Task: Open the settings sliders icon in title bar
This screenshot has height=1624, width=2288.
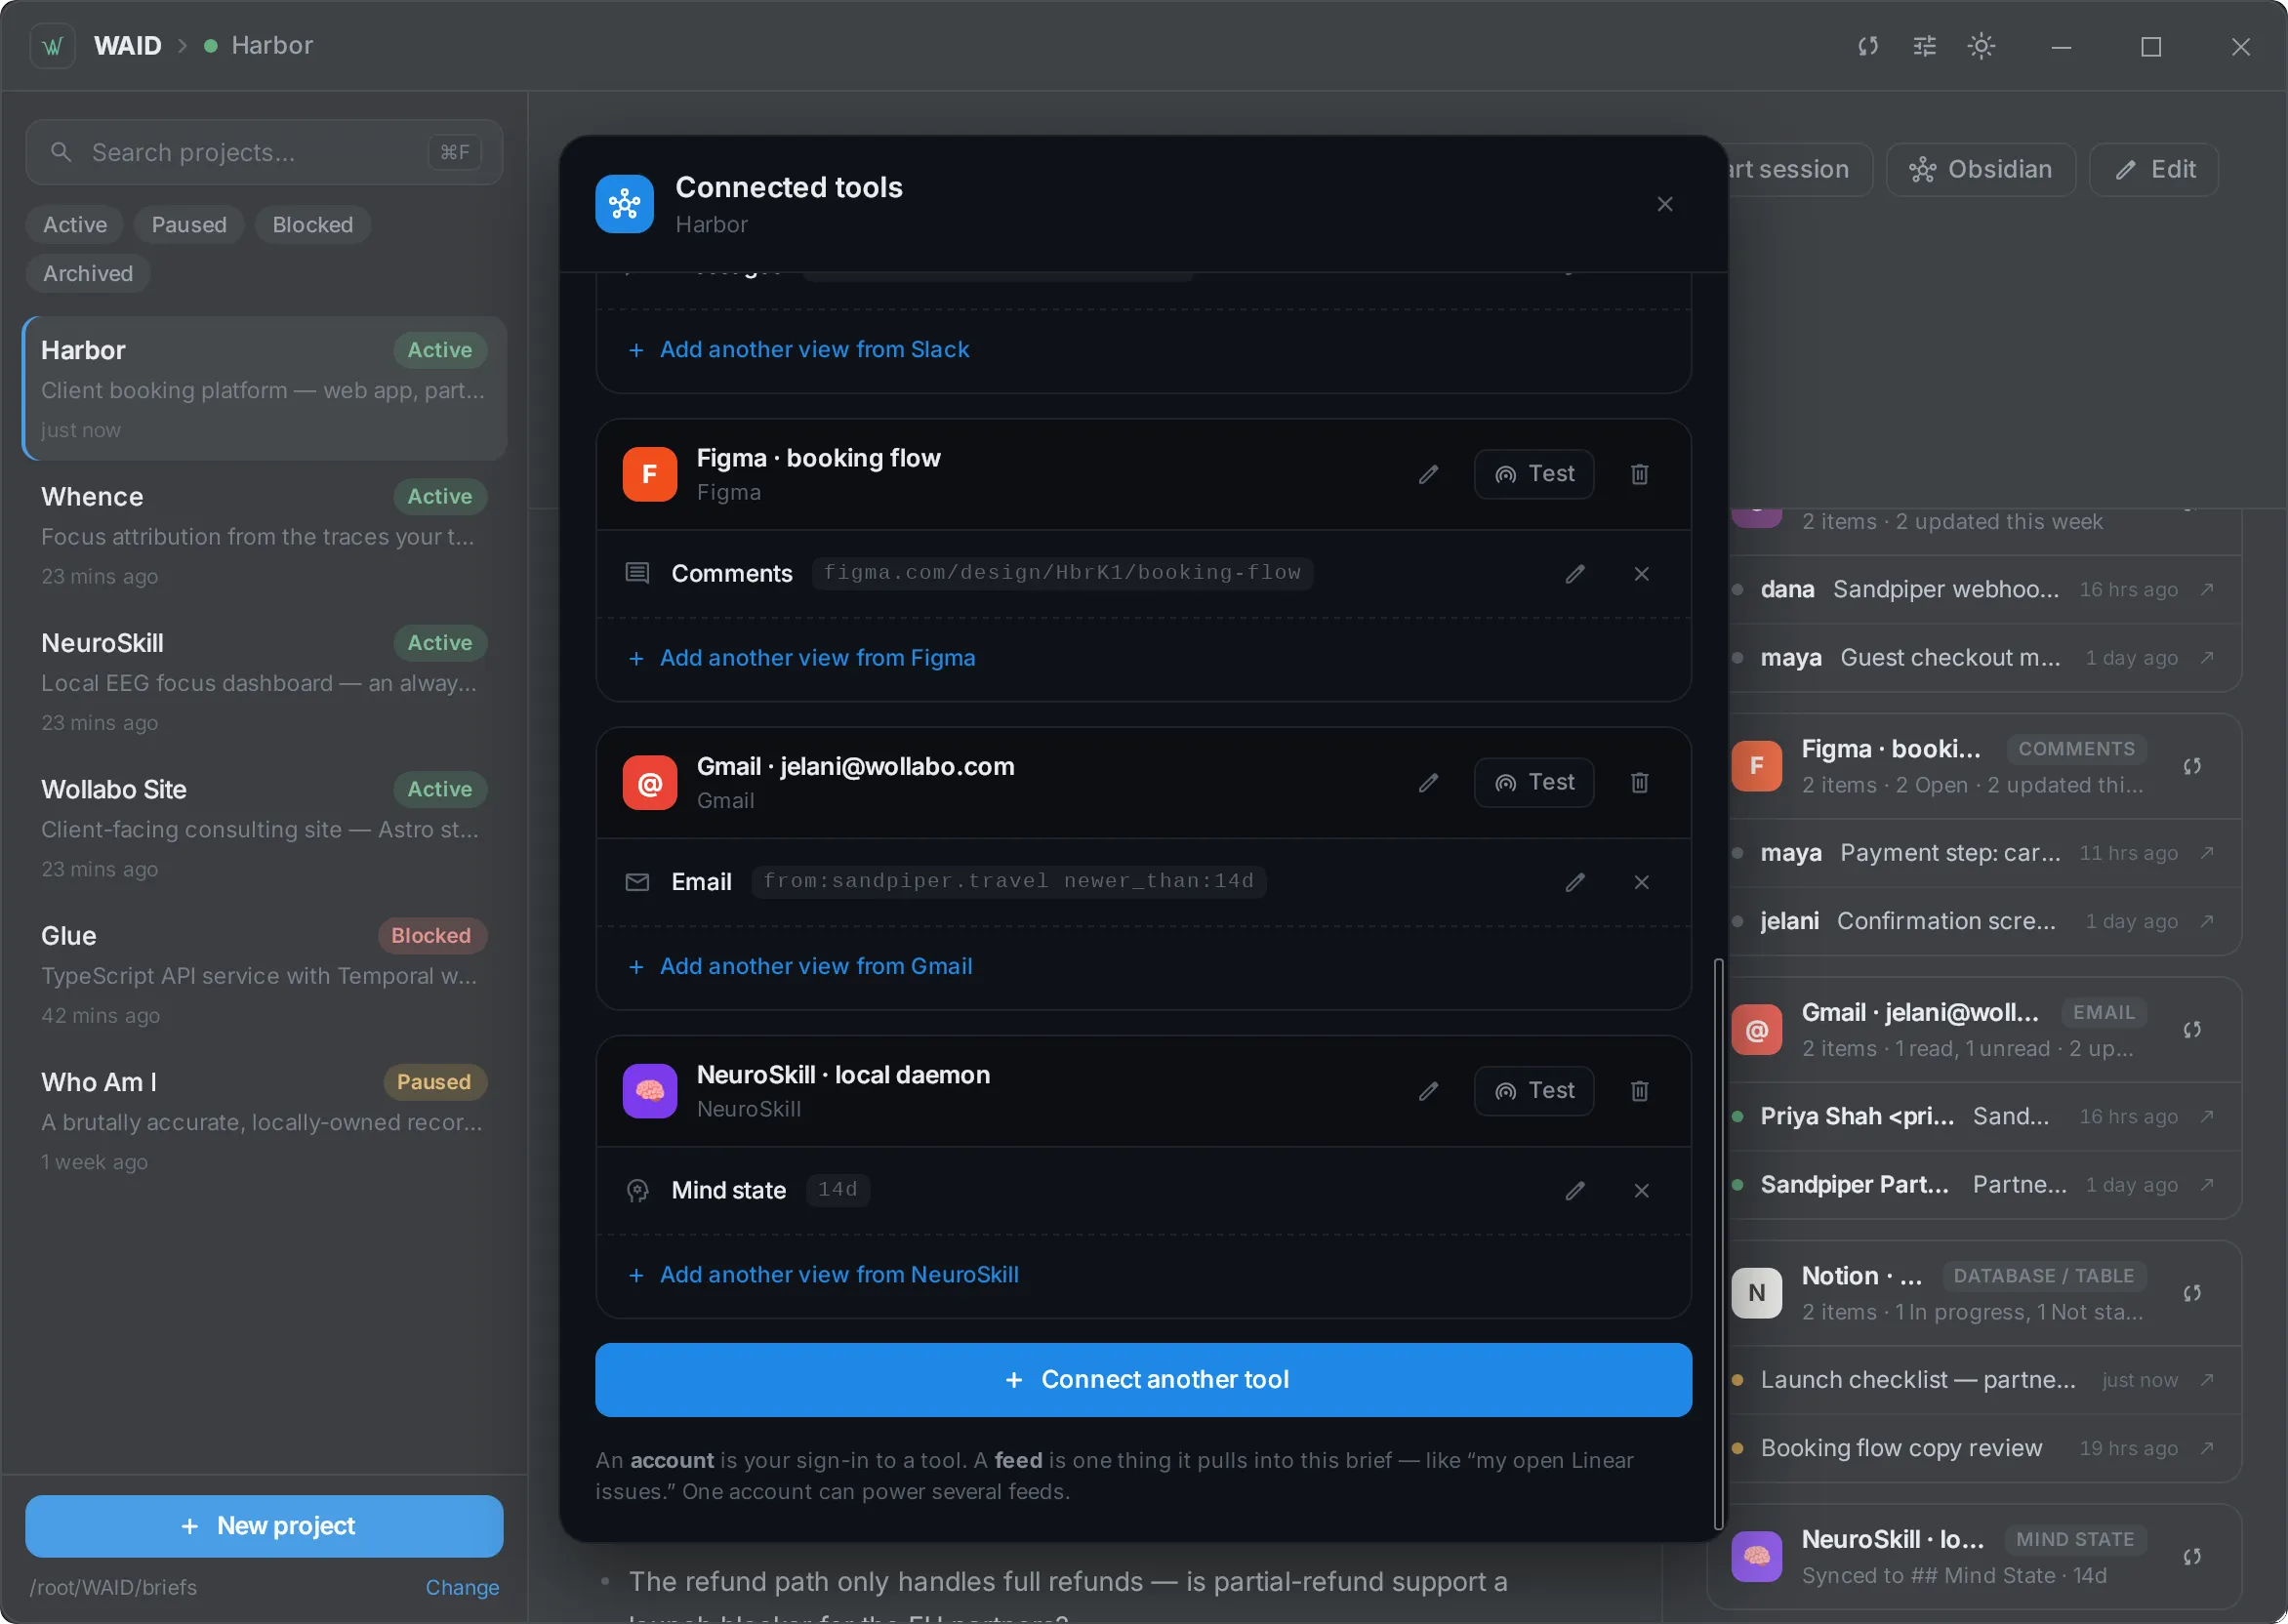Action: click(x=1924, y=46)
